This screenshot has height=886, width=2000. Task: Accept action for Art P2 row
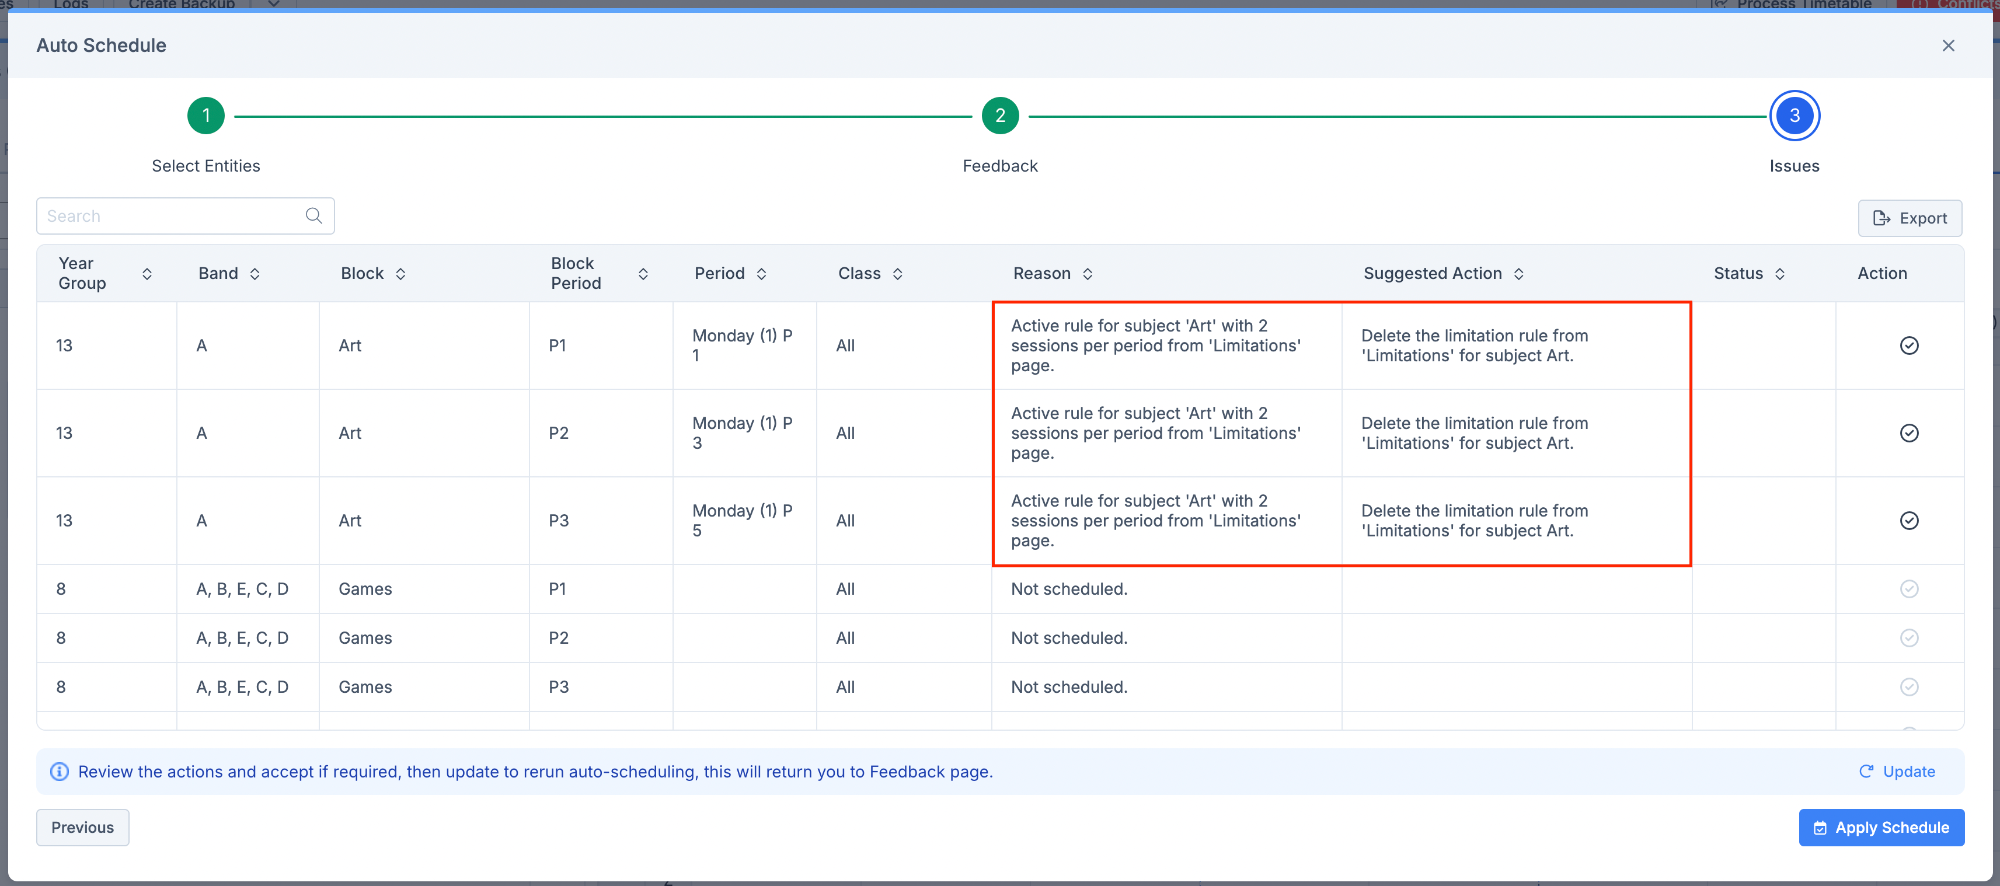pyautogui.click(x=1909, y=433)
